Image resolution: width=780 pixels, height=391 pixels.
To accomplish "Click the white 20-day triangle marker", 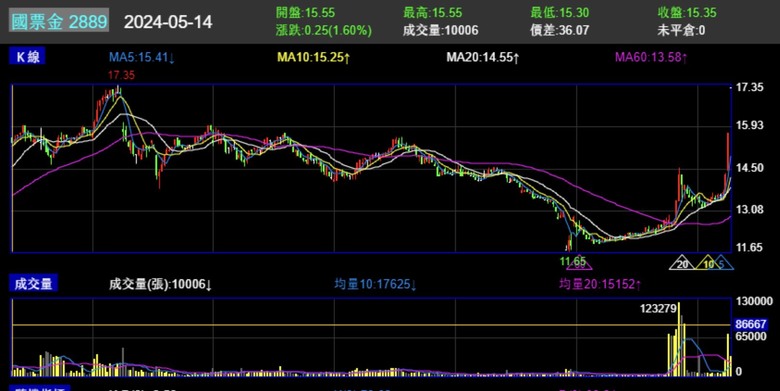I will coord(682,263).
